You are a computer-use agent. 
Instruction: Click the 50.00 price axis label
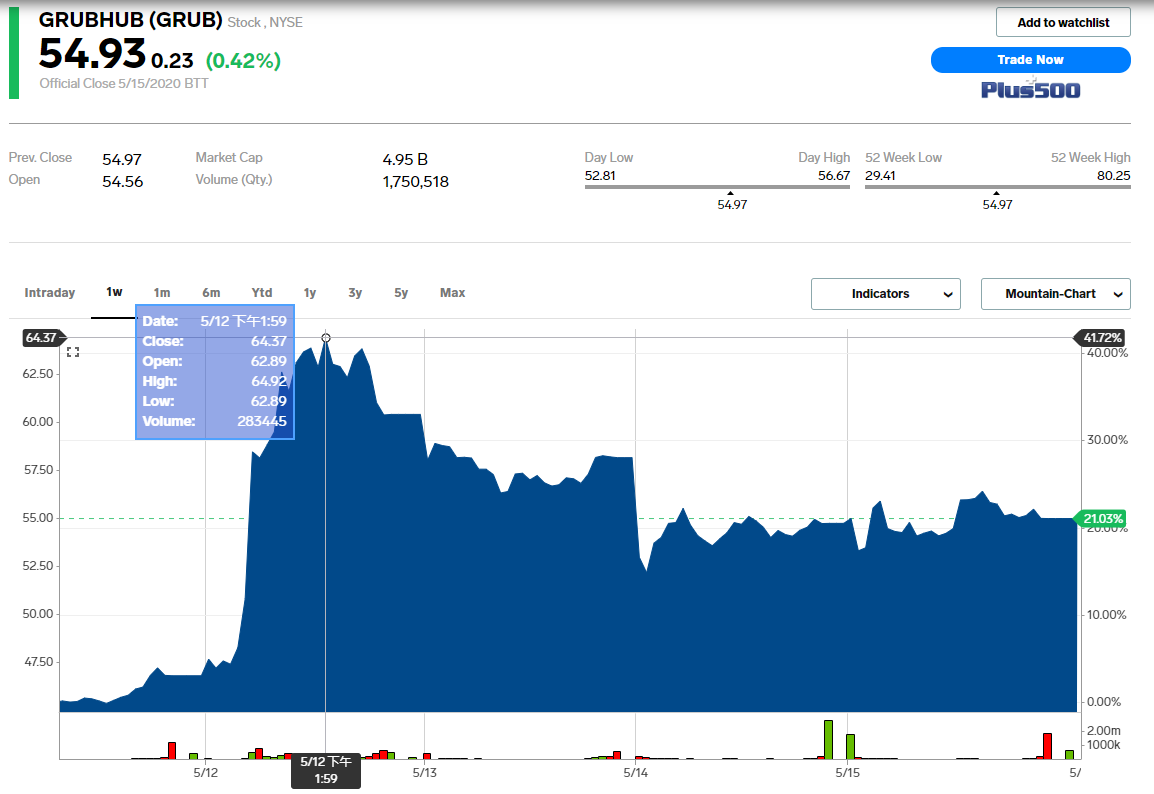pos(38,614)
